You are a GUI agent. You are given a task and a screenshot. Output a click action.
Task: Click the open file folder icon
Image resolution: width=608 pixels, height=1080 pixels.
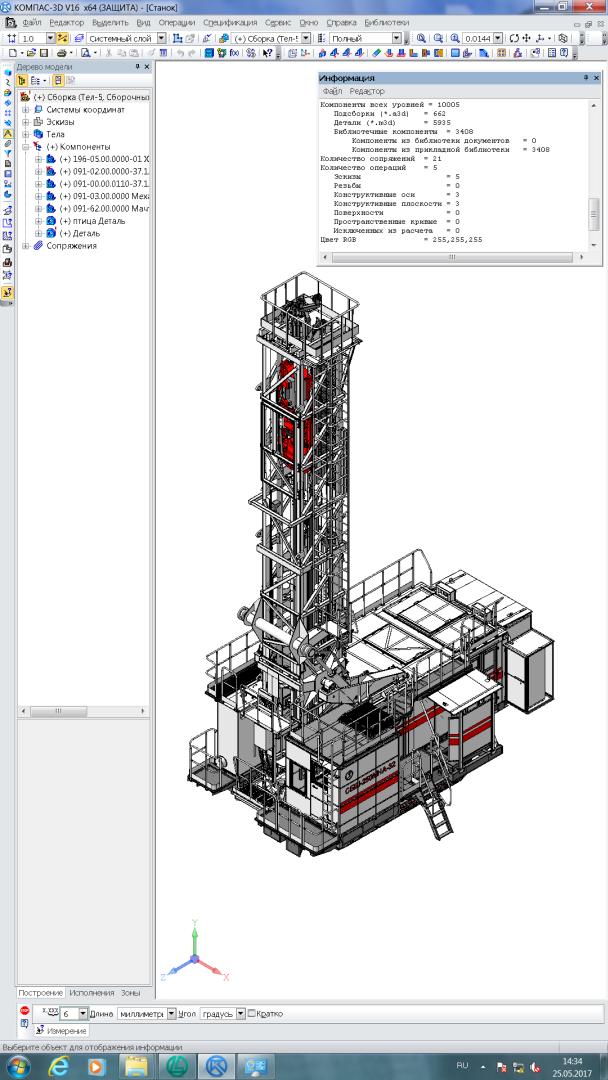click(x=31, y=52)
